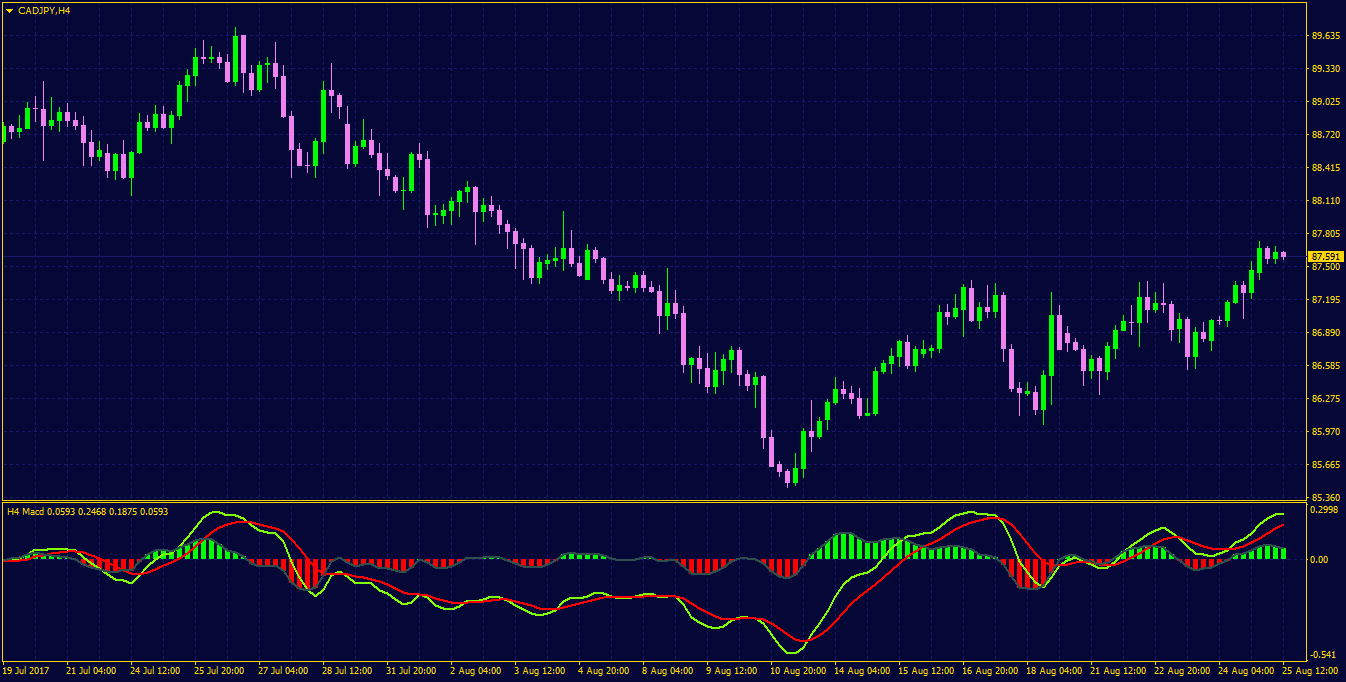Click the 27 Jul 04:00 time label
This screenshot has width=1346, height=682.
[x=283, y=672]
